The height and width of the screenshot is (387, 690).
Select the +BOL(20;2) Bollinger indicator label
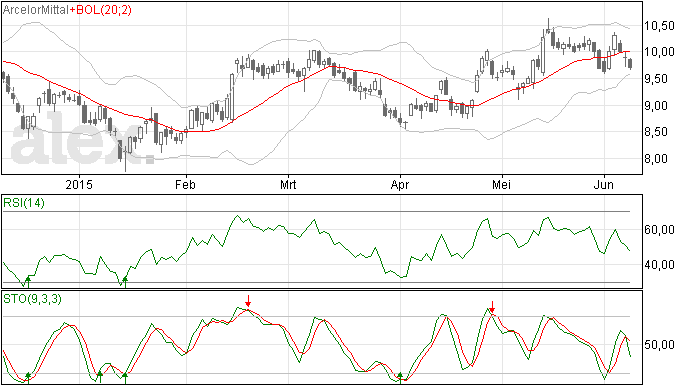(x=101, y=10)
